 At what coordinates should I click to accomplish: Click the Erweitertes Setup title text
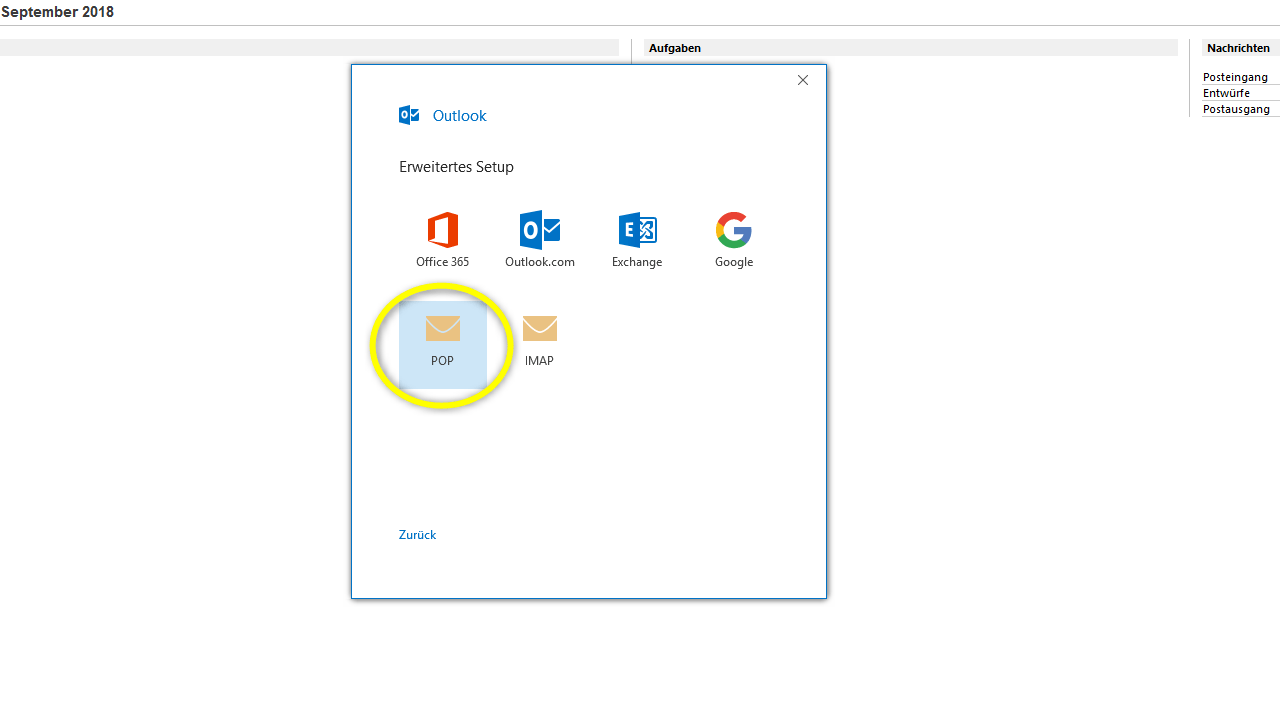tap(456, 167)
